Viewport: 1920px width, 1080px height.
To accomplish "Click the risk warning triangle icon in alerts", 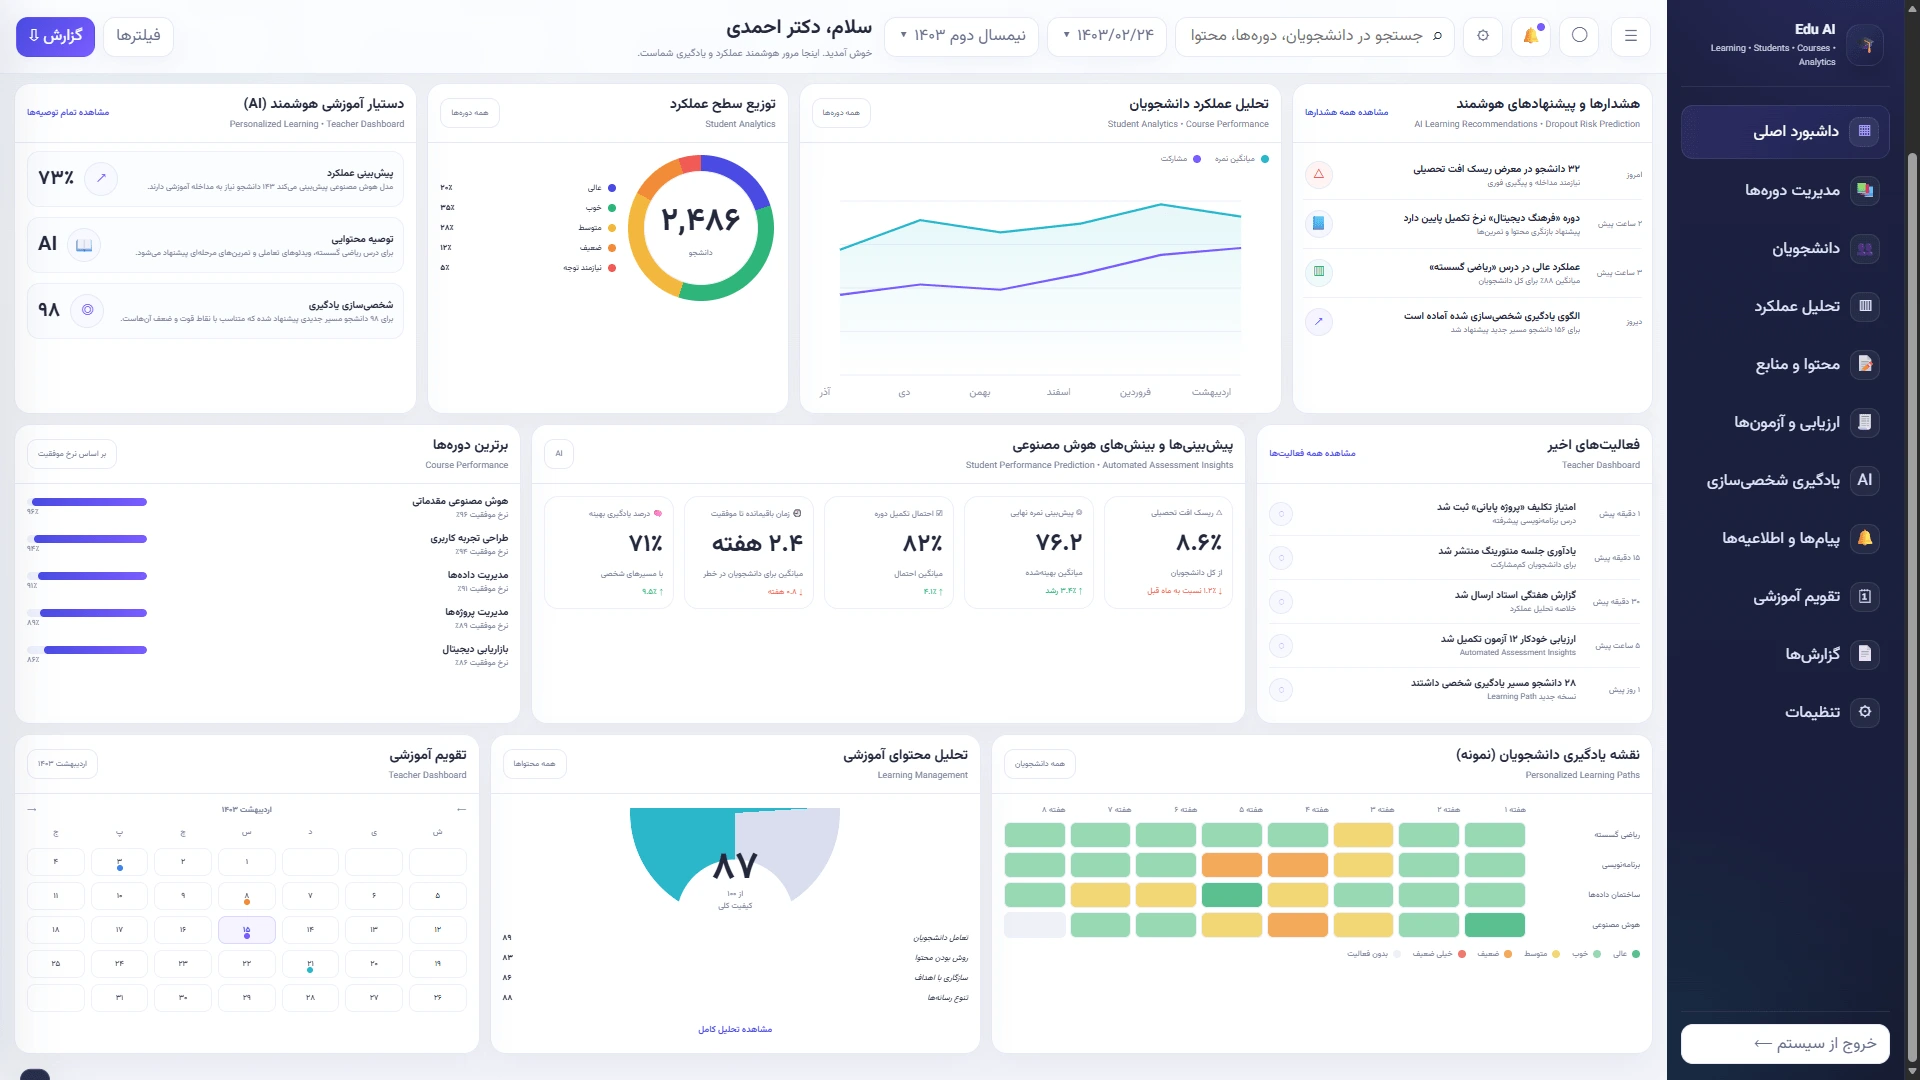I will click(x=1319, y=175).
